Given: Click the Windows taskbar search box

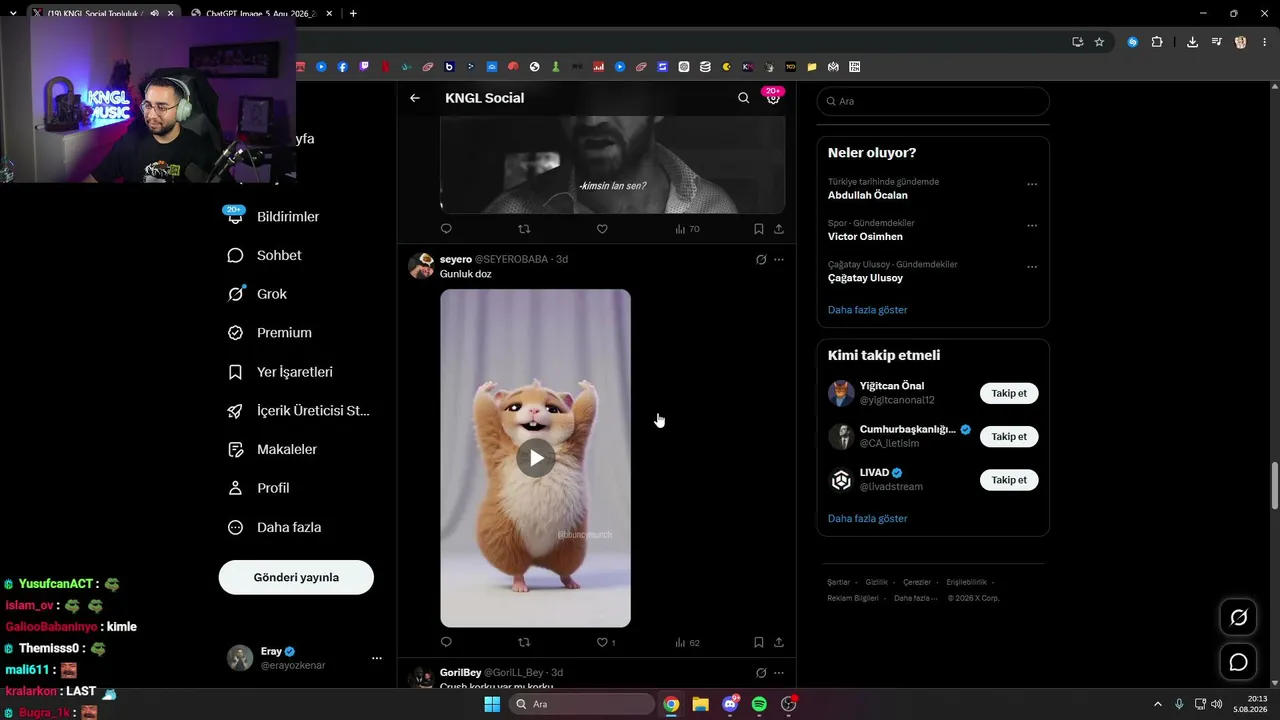Looking at the screenshot, I should click(584, 704).
